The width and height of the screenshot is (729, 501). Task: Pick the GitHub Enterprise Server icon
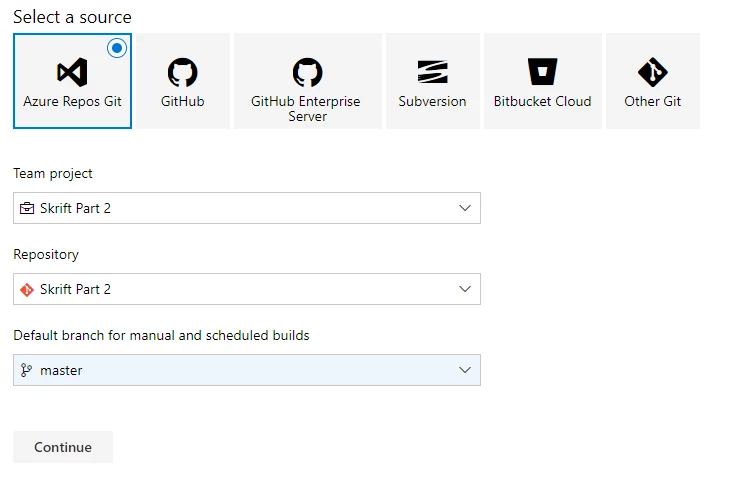307,72
